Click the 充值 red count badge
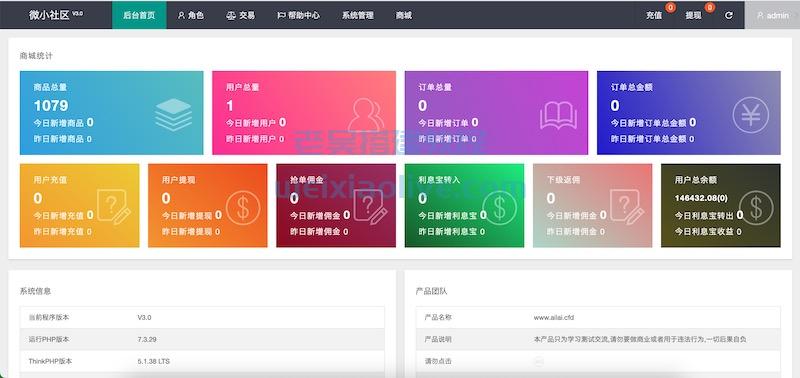This screenshot has height=378, width=800. click(x=670, y=7)
